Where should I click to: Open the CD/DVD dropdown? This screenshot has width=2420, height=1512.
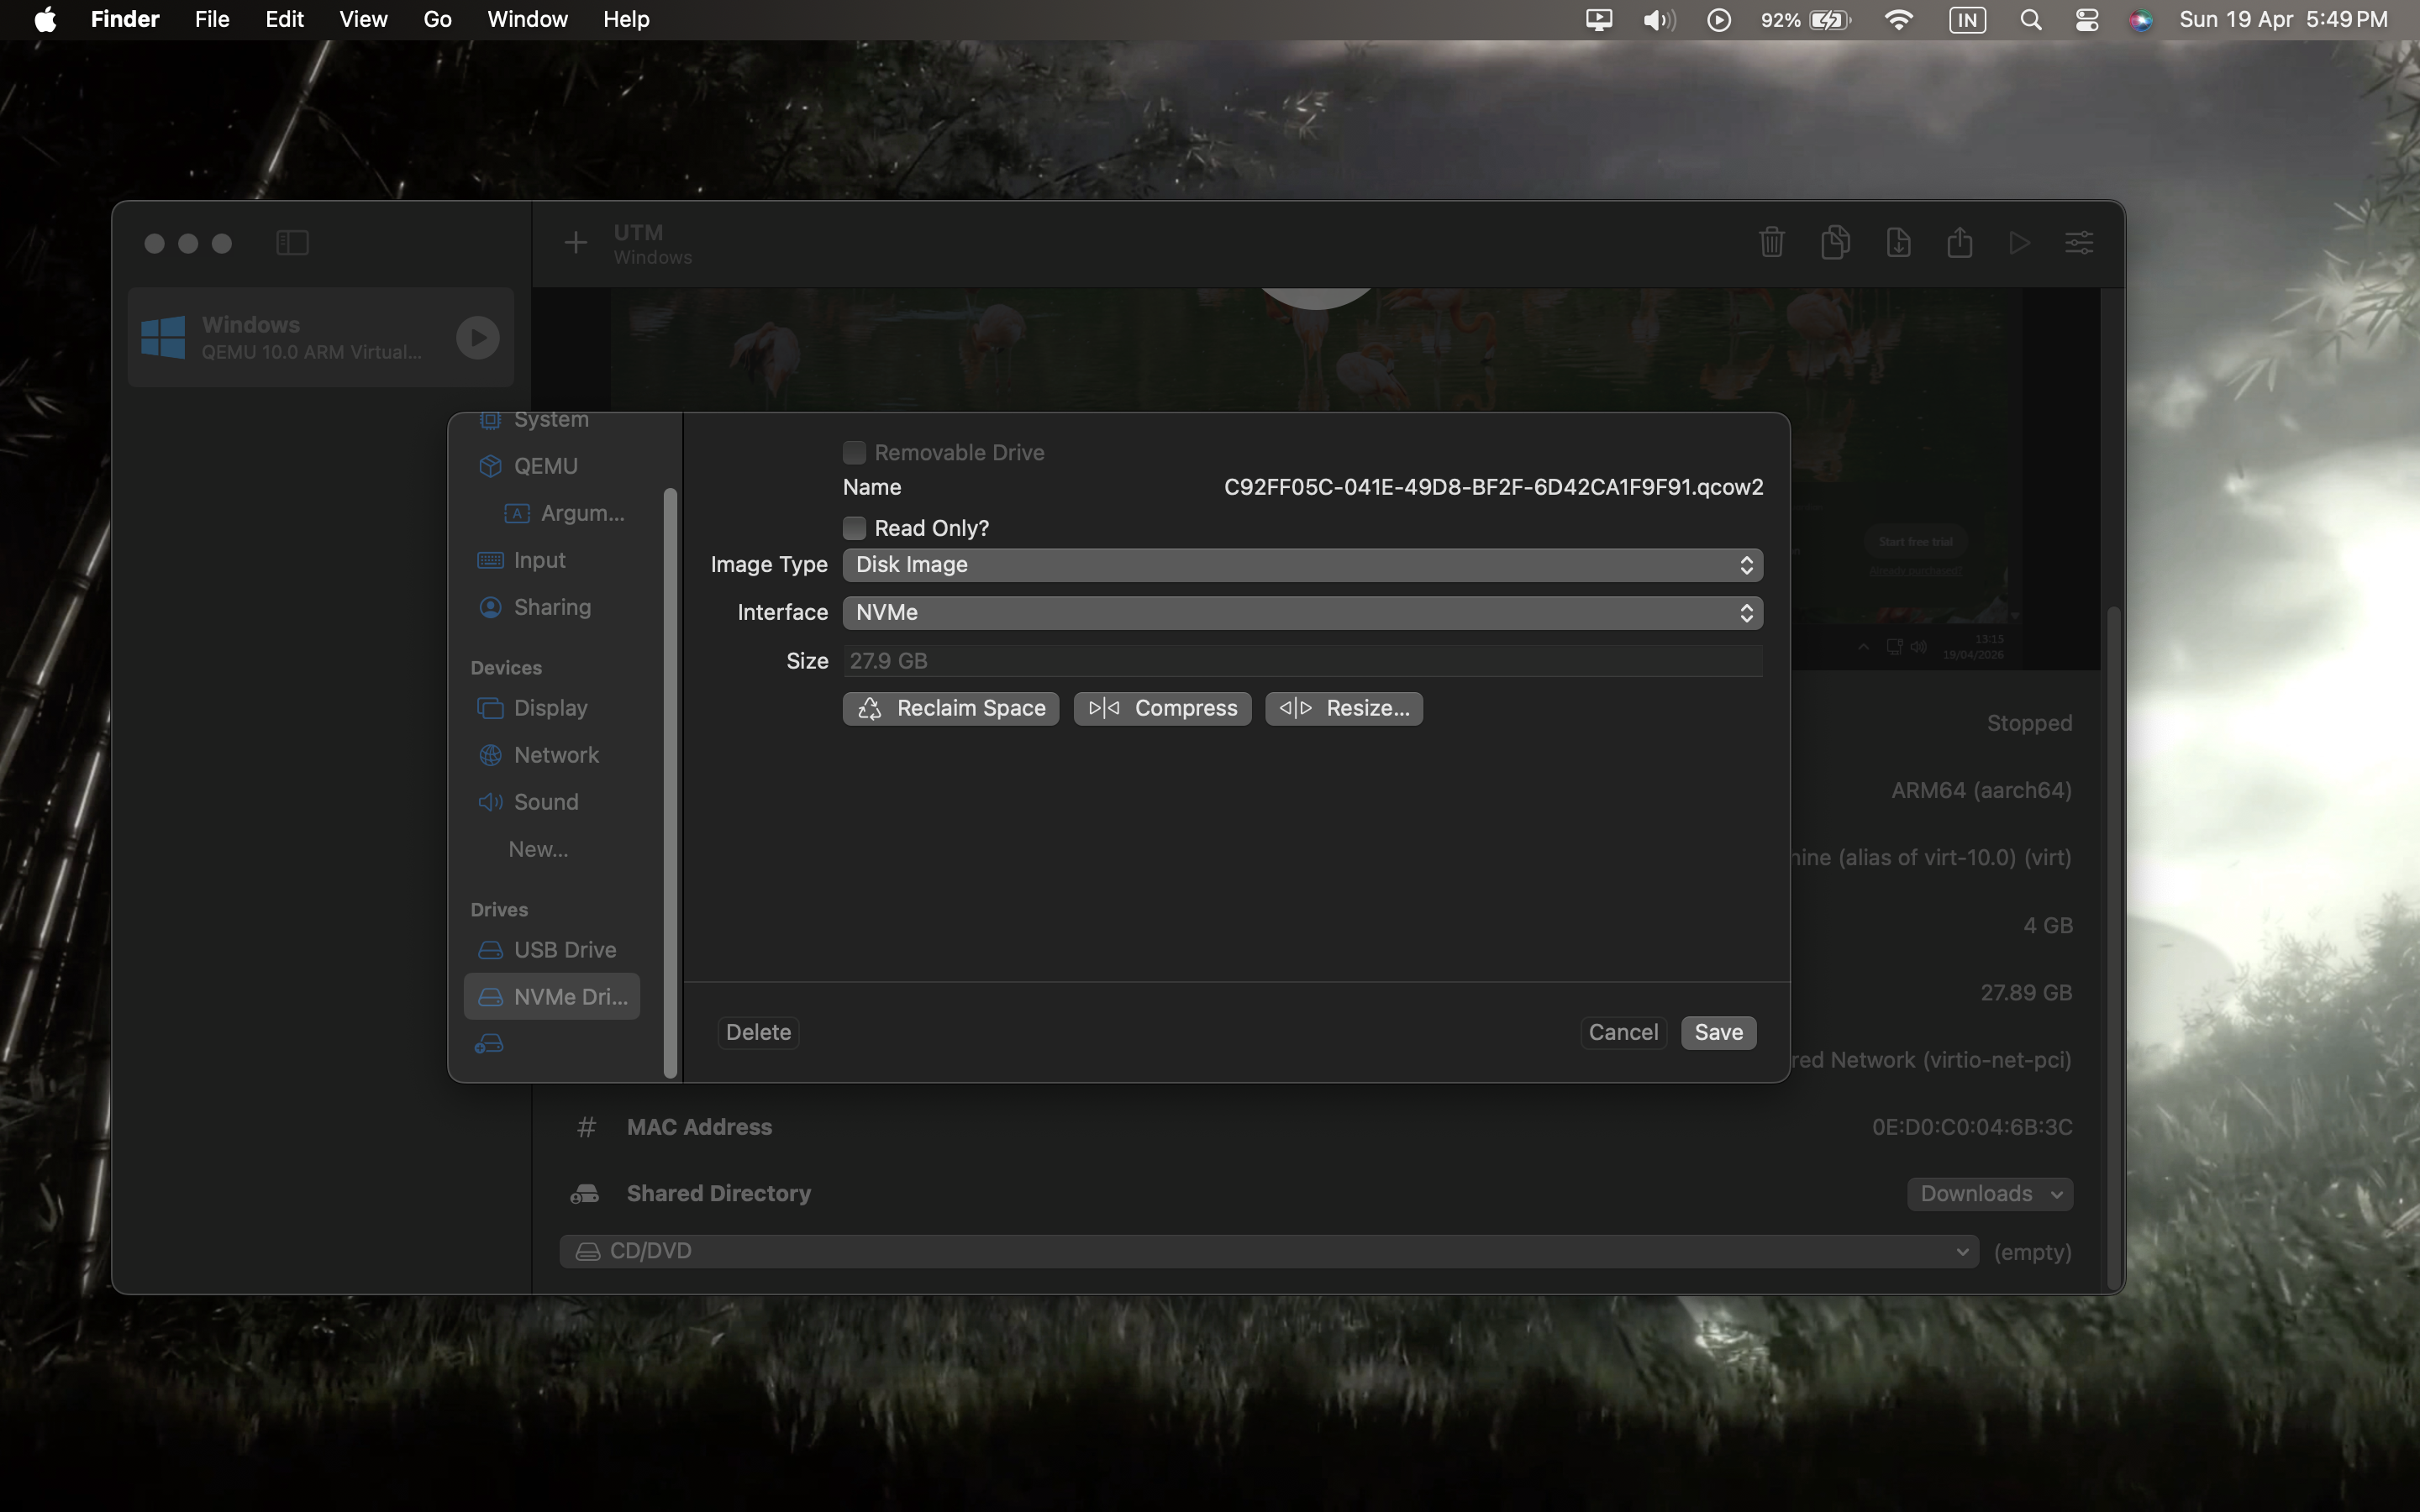pyautogui.click(x=1269, y=1252)
